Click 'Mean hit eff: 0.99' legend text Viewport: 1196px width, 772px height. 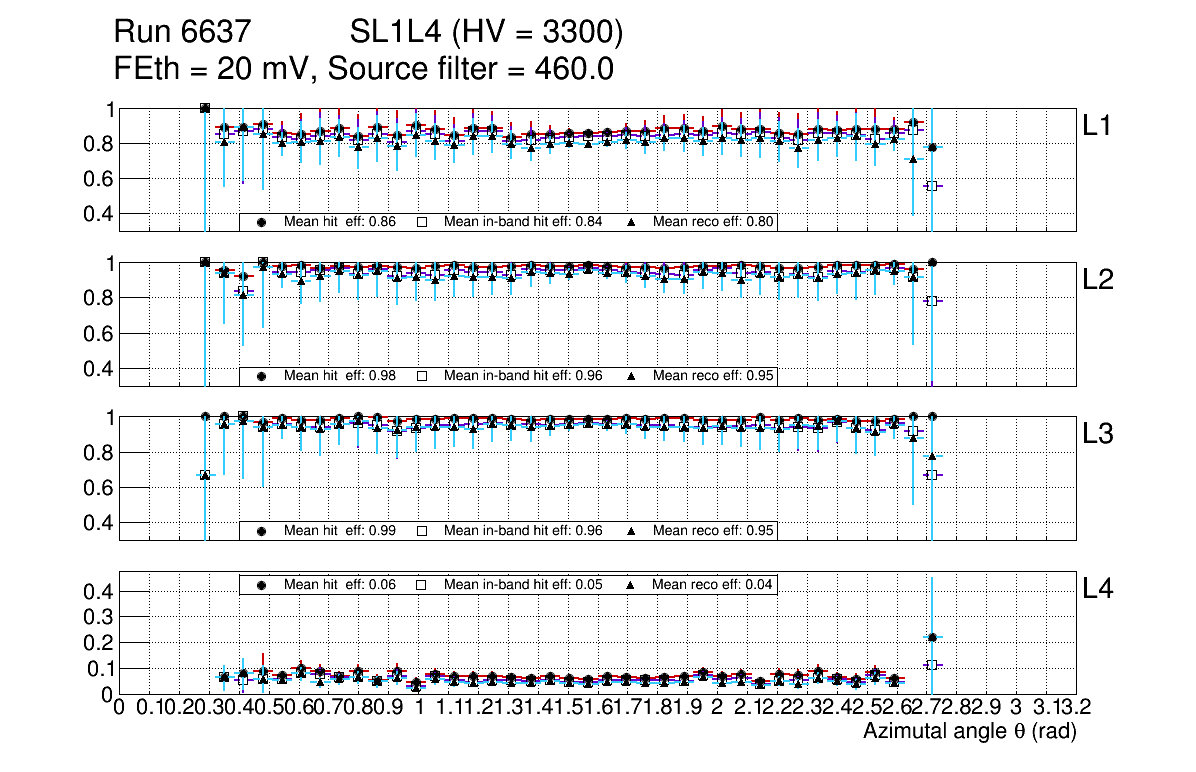(x=340, y=530)
